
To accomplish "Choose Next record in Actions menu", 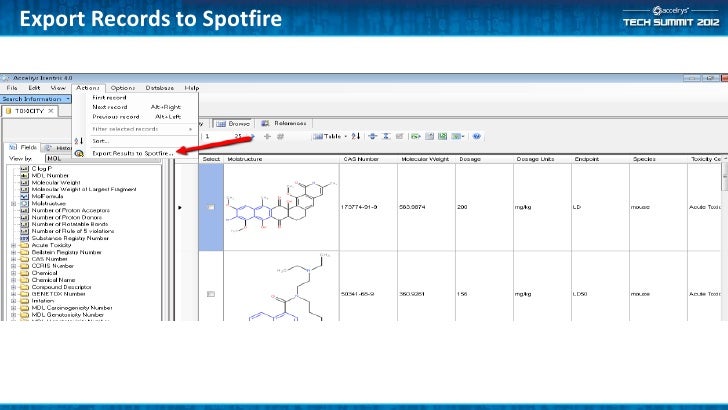I will tap(136, 107).
